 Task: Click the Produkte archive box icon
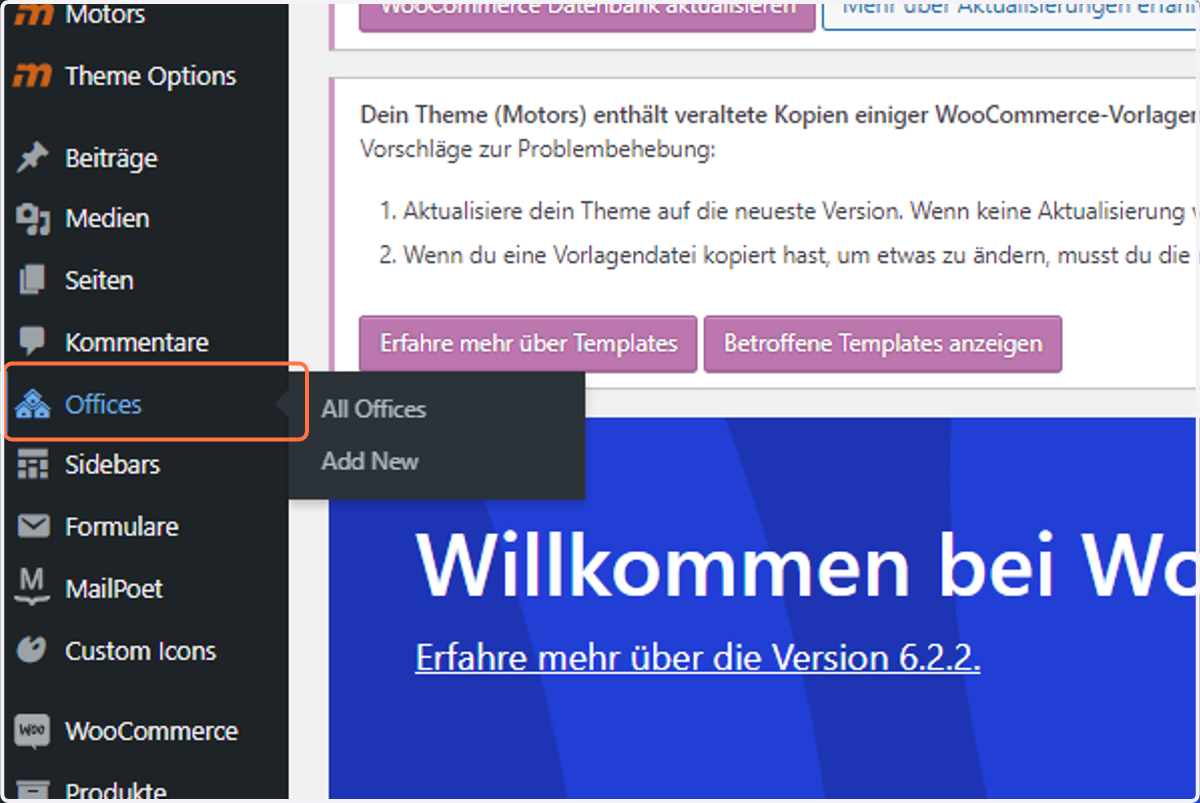click(33, 792)
